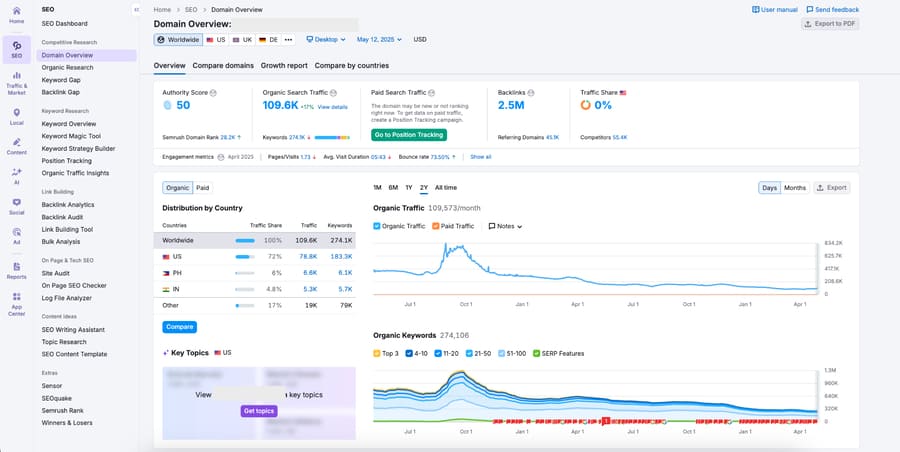Click the Authority Score badge icon

pyautogui.click(x=168, y=105)
